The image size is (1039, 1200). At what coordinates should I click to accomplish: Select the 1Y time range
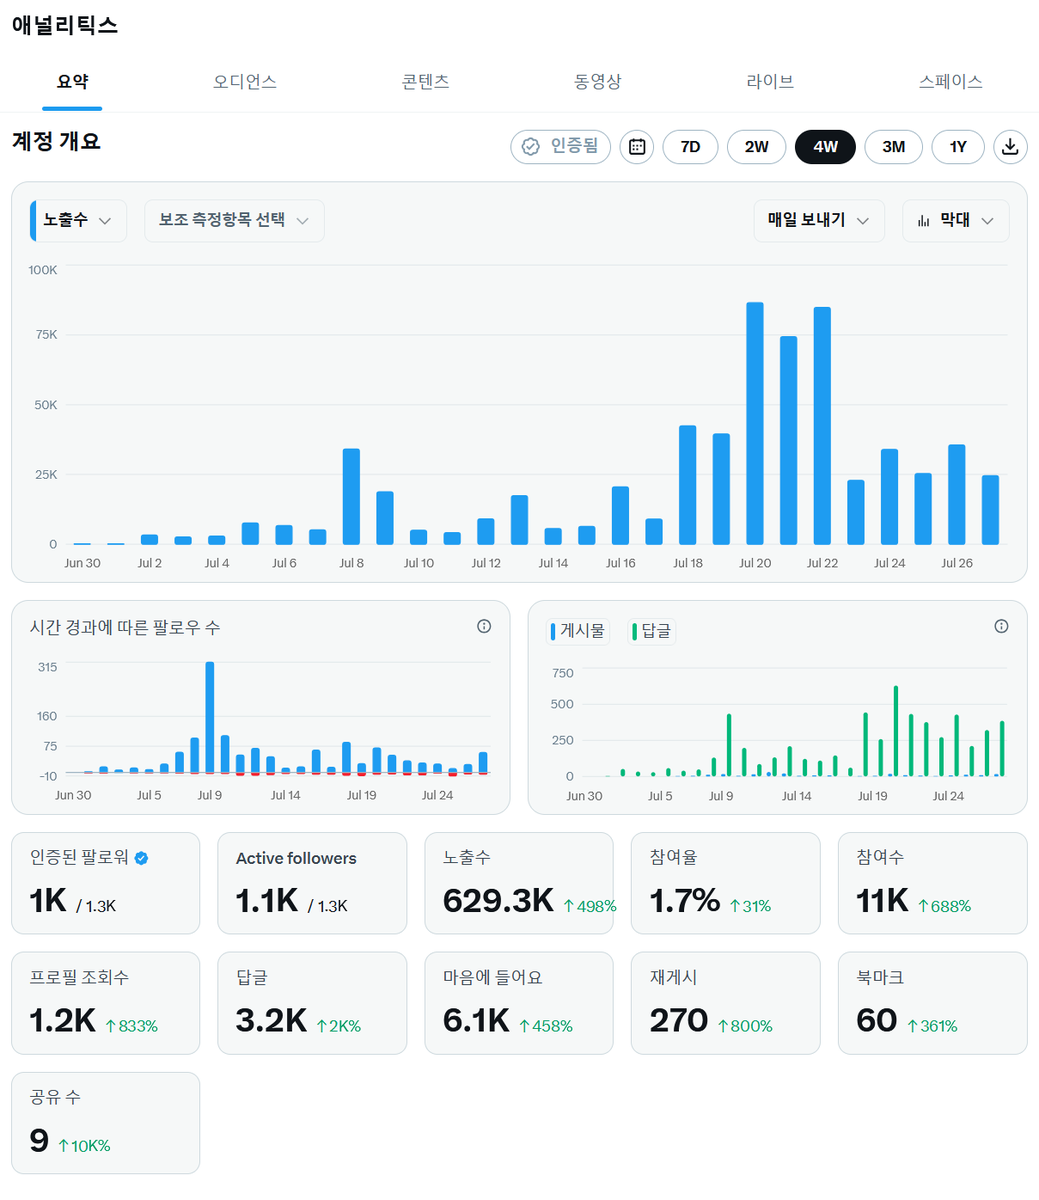click(x=958, y=147)
